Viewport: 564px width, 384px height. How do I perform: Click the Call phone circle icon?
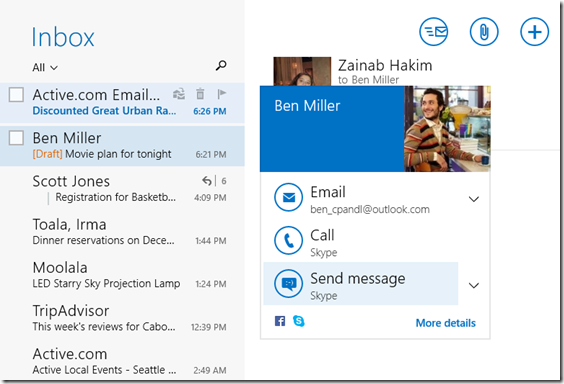point(288,240)
